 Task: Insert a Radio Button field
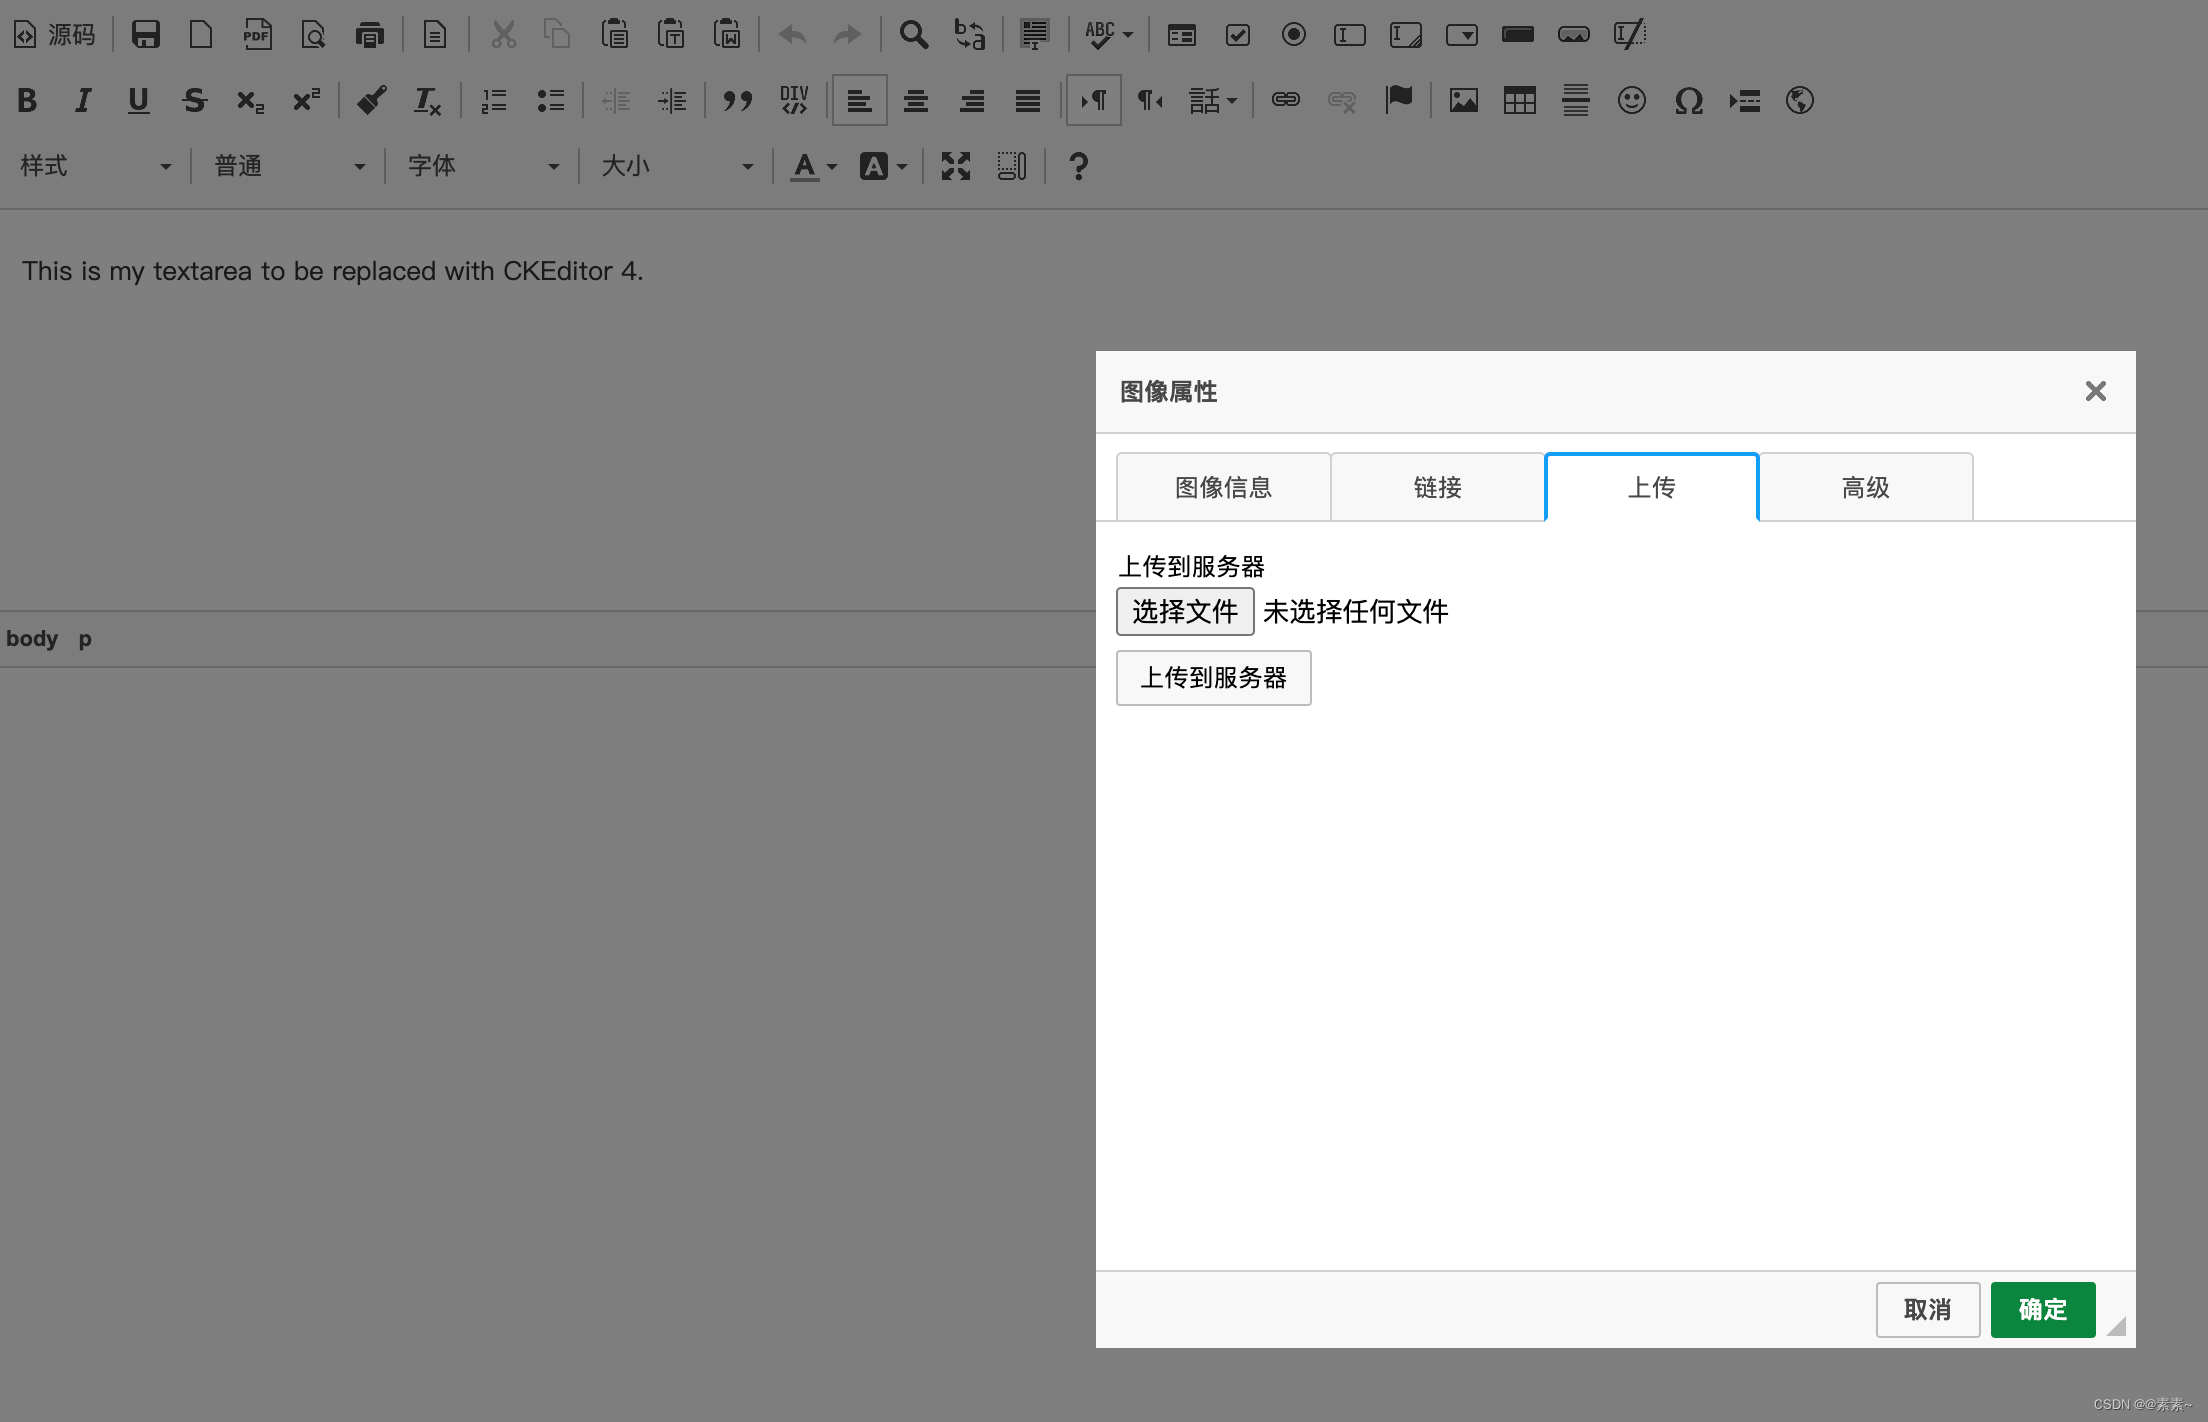click(1294, 35)
